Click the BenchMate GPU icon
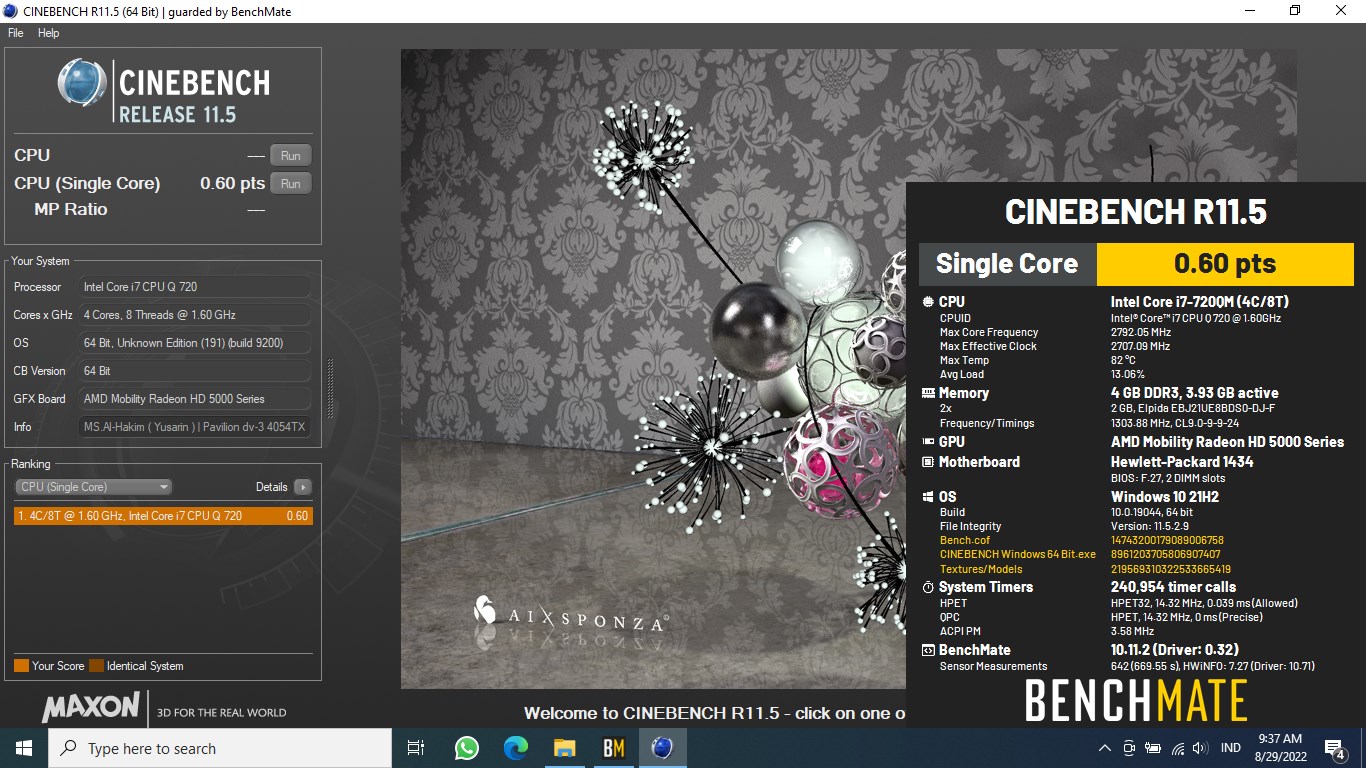This screenshot has height=768, width=1366. pos(928,442)
